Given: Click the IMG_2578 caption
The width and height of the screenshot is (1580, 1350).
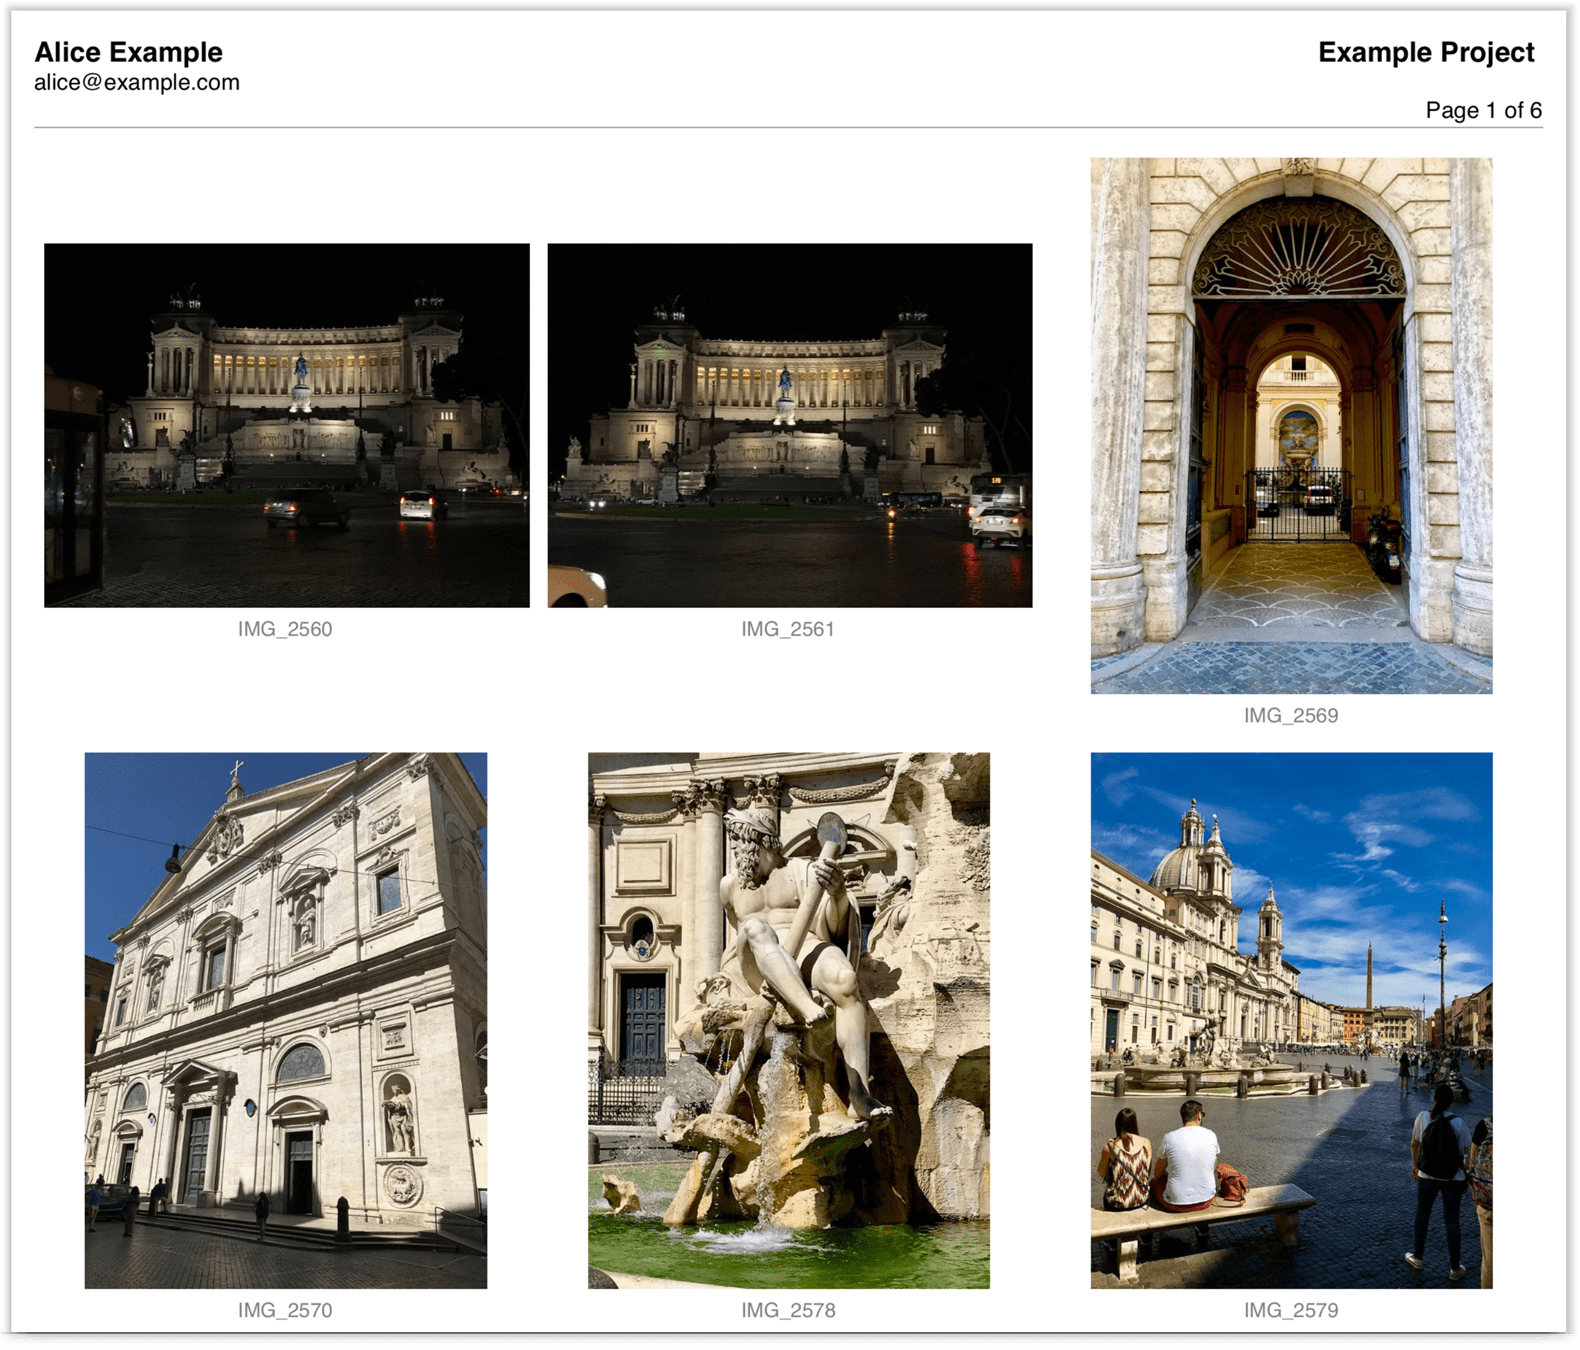Looking at the screenshot, I should (x=788, y=1310).
